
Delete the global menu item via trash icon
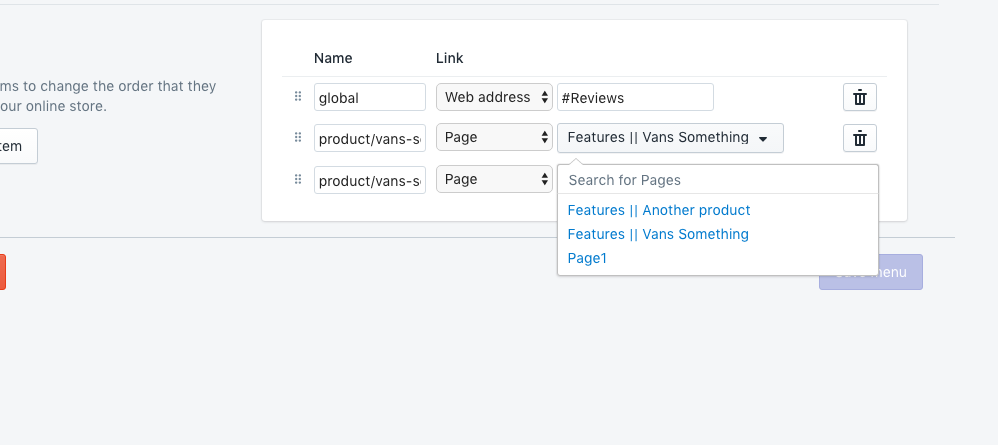pos(859,97)
